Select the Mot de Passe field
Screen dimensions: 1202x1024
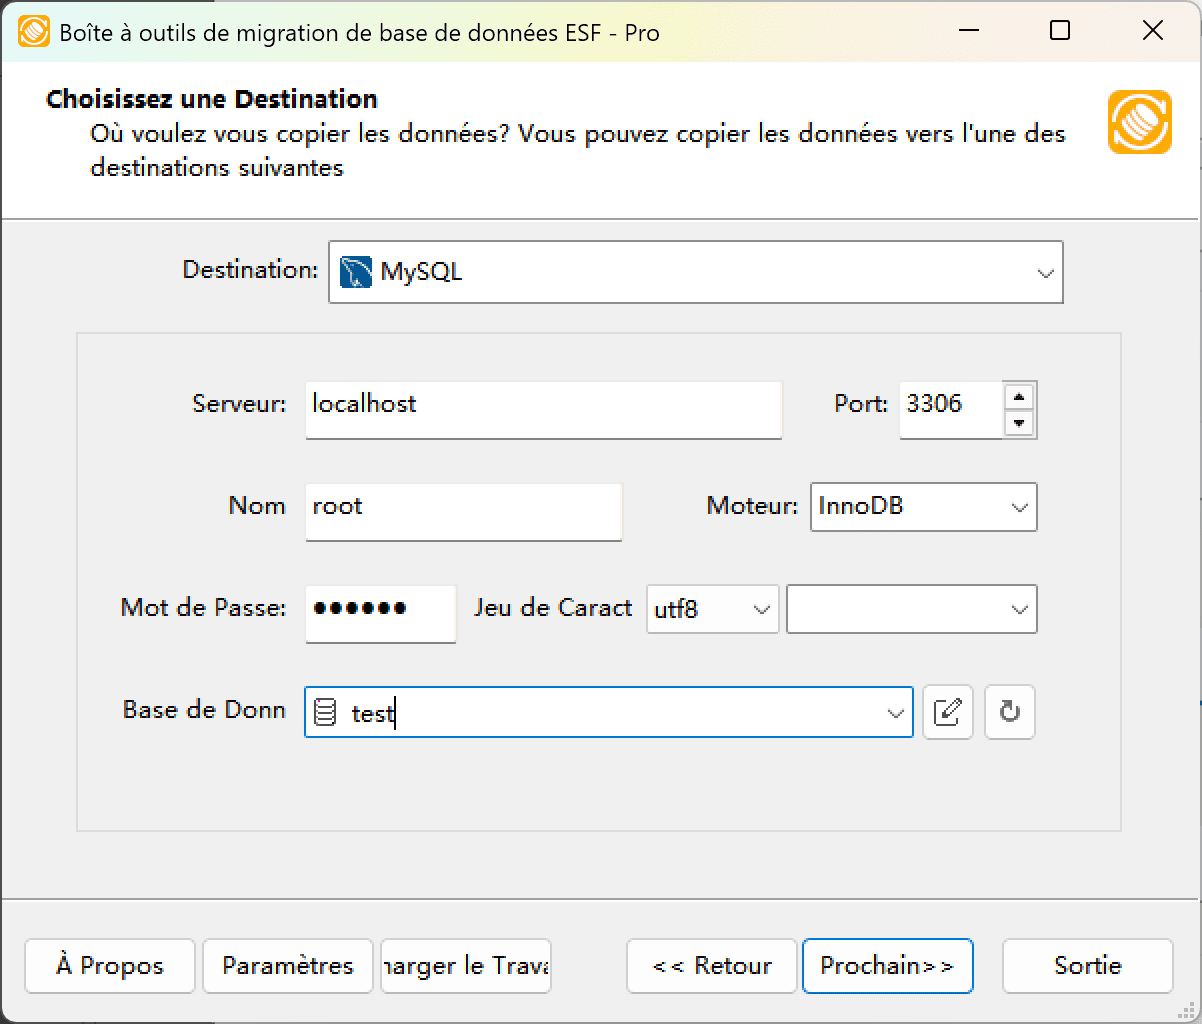click(x=380, y=614)
